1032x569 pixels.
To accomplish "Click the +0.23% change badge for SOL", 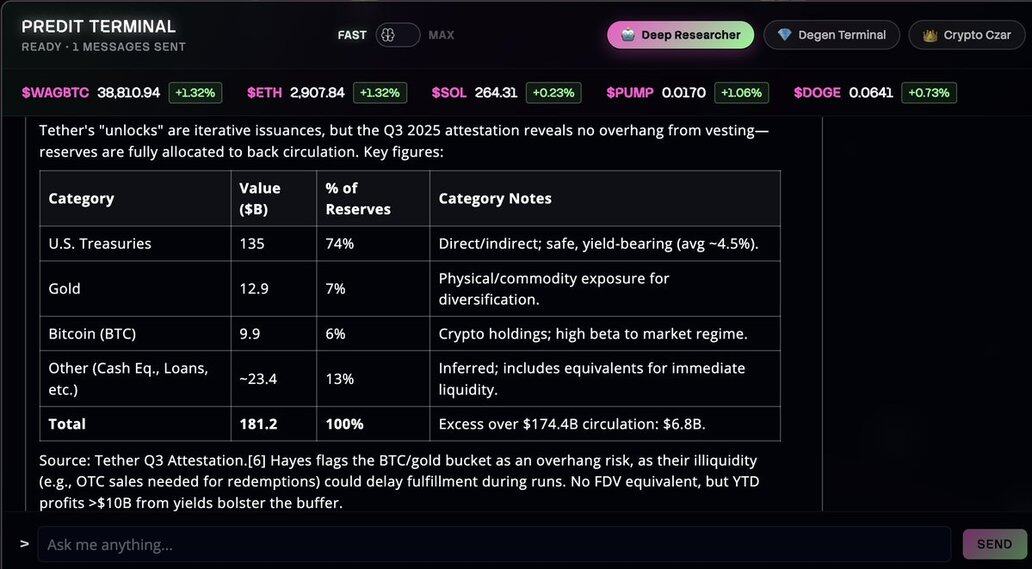I will (553, 93).
